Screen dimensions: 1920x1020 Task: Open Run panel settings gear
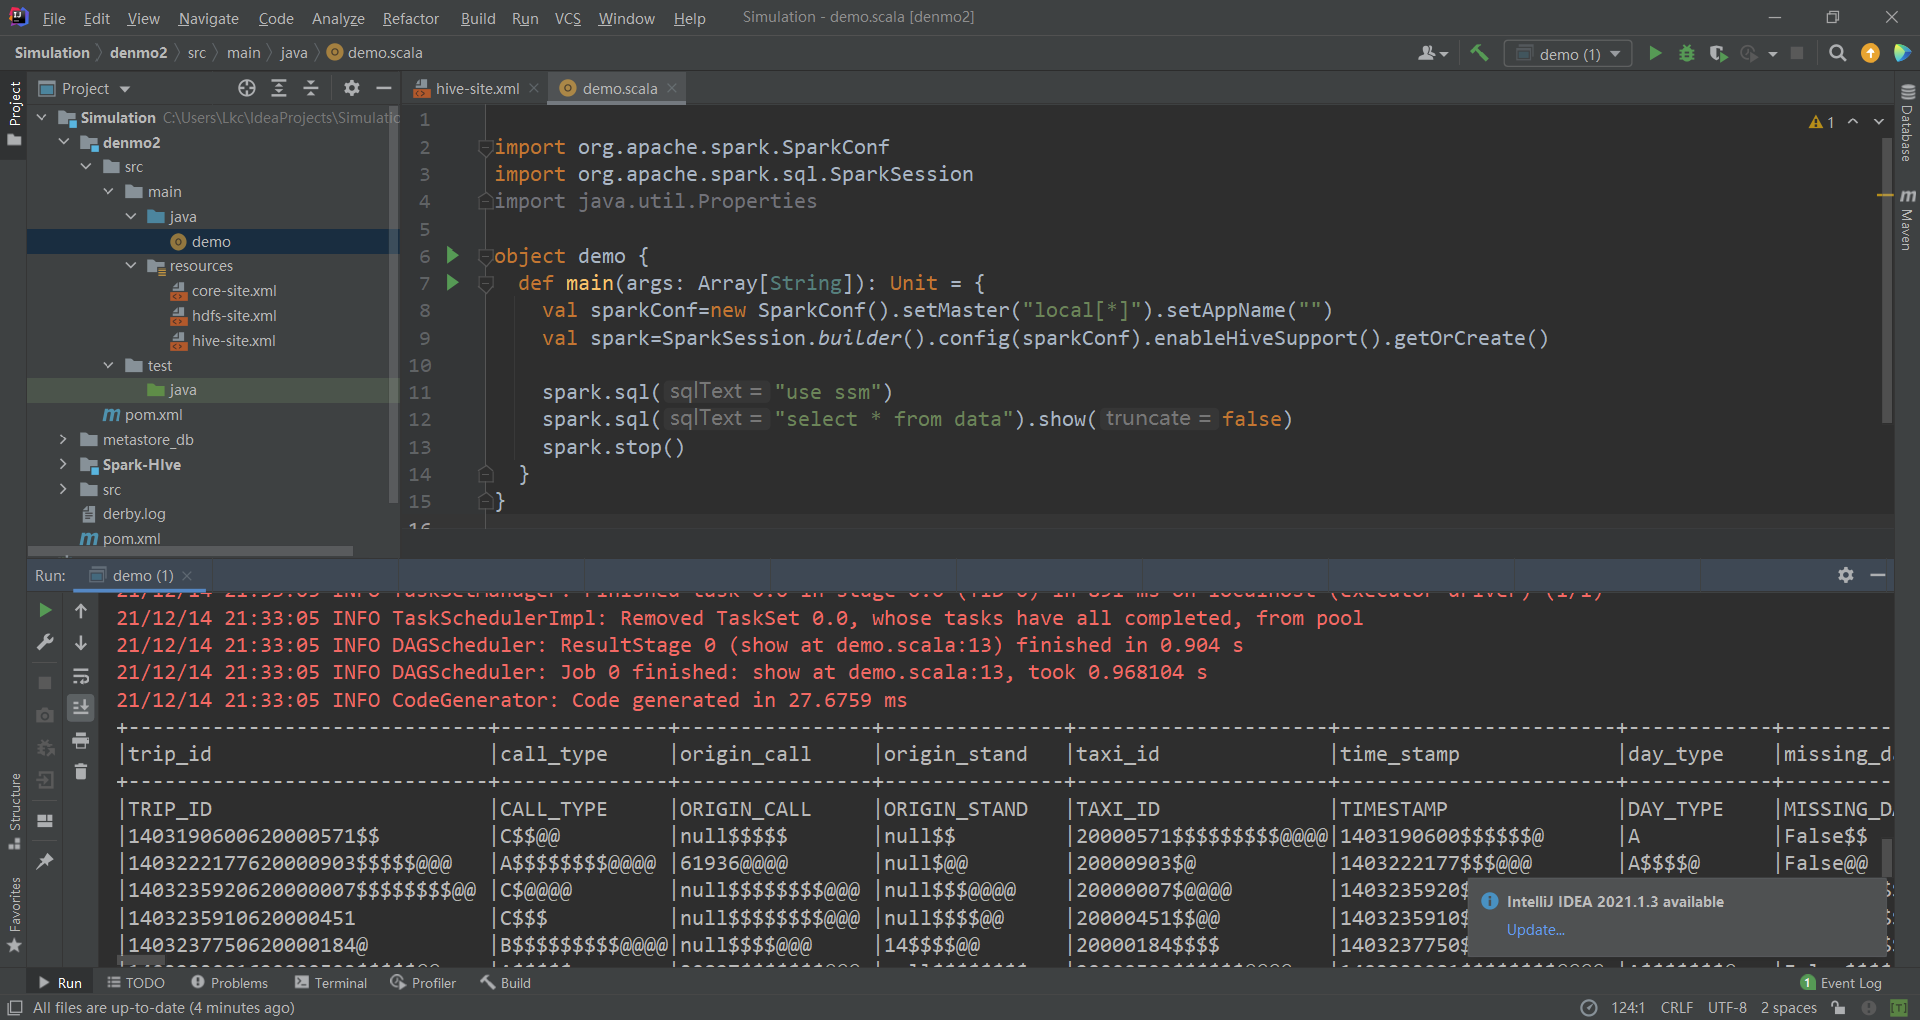1846,575
